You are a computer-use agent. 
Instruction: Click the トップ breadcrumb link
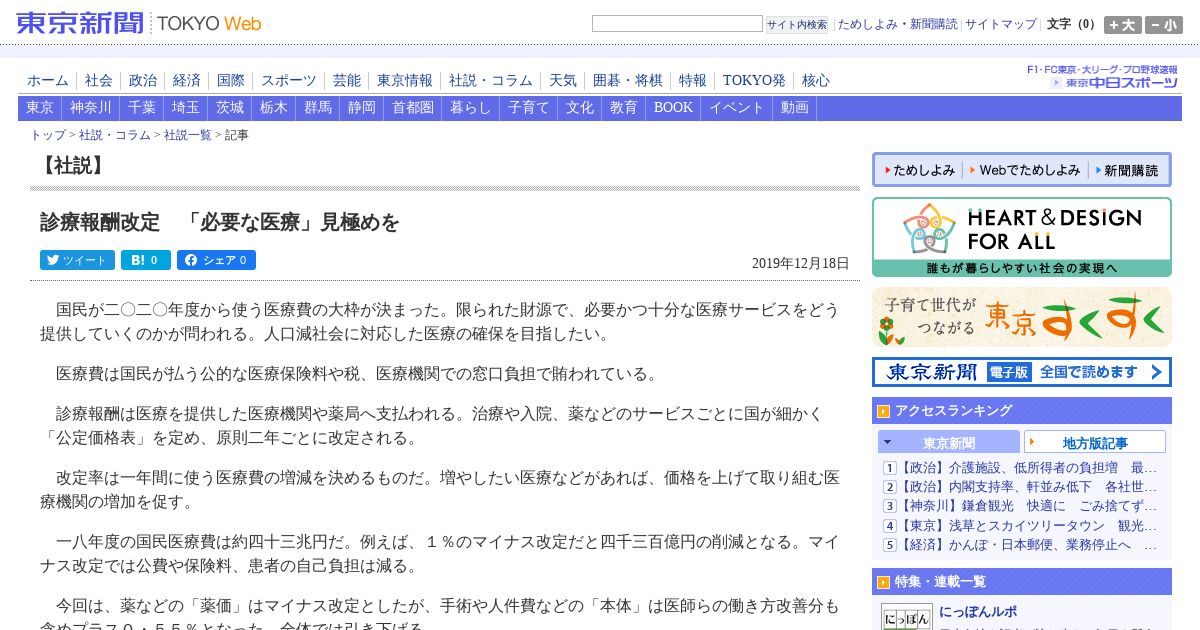[48, 135]
